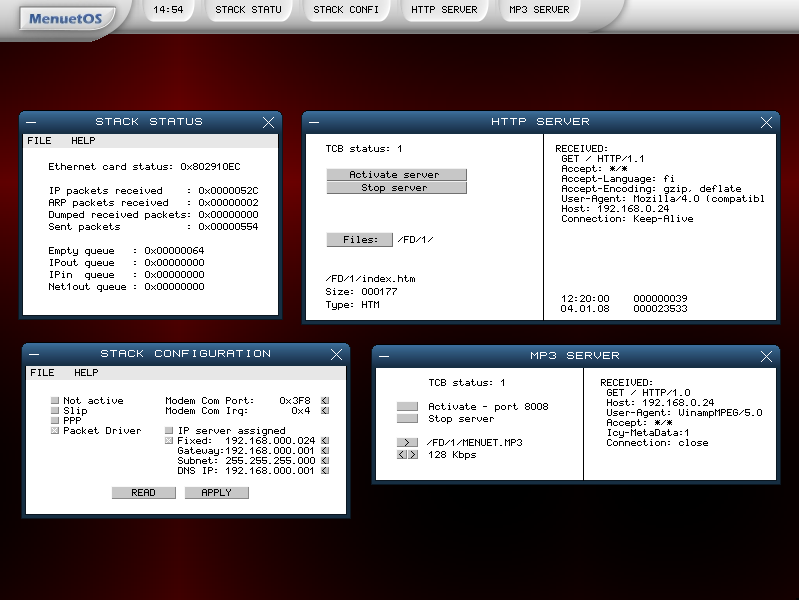Switch to MP3 SERVER taskbar item
Screen dimensions: 799x600
pos(539,10)
